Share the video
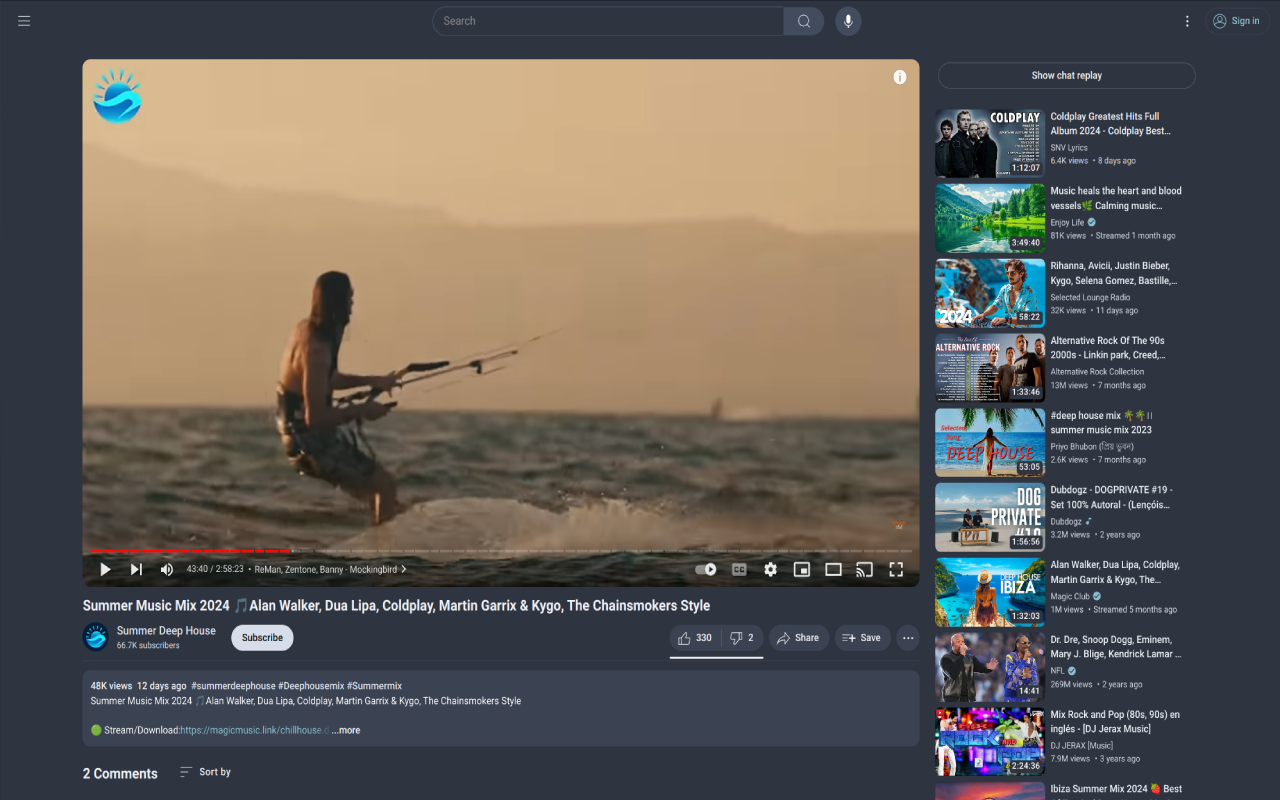1280x800 pixels. point(798,638)
